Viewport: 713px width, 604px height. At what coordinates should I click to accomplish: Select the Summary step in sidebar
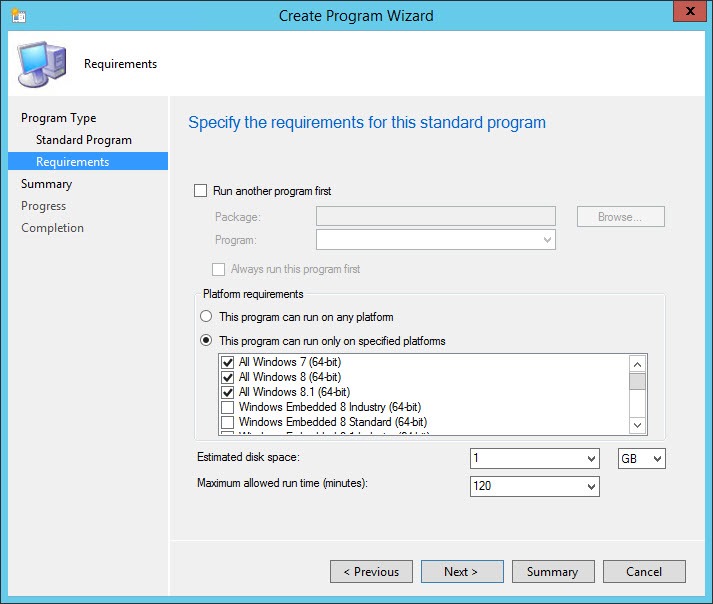47,184
